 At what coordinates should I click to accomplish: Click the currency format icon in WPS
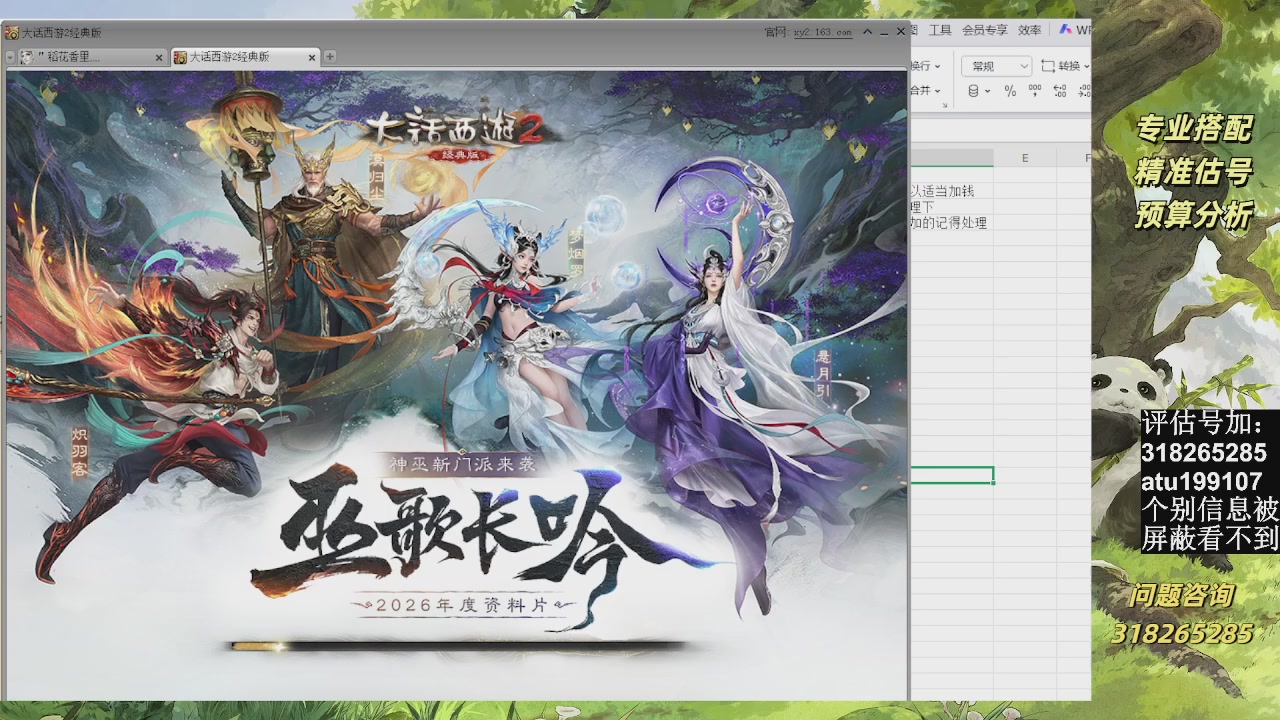(974, 91)
